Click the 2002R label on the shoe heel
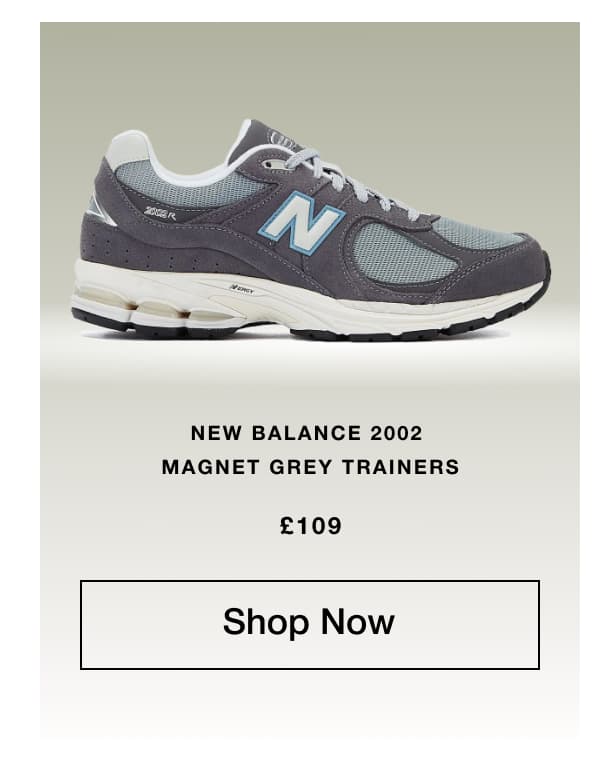Viewport: 600px width, 760px height. click(x=160, y=212)
